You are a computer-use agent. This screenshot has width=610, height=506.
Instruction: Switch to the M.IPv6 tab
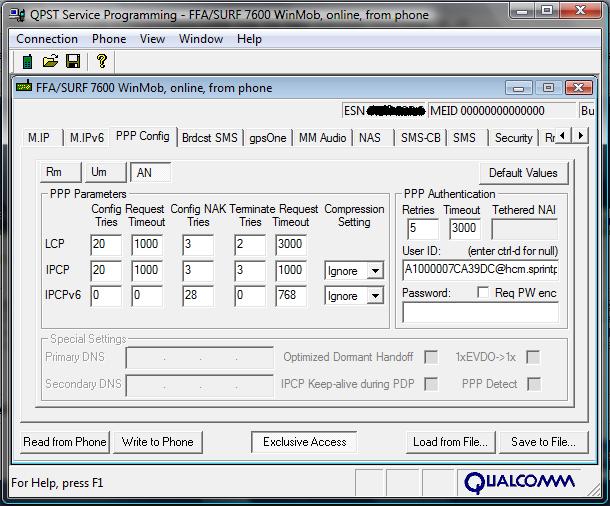[x=87, y=138]
